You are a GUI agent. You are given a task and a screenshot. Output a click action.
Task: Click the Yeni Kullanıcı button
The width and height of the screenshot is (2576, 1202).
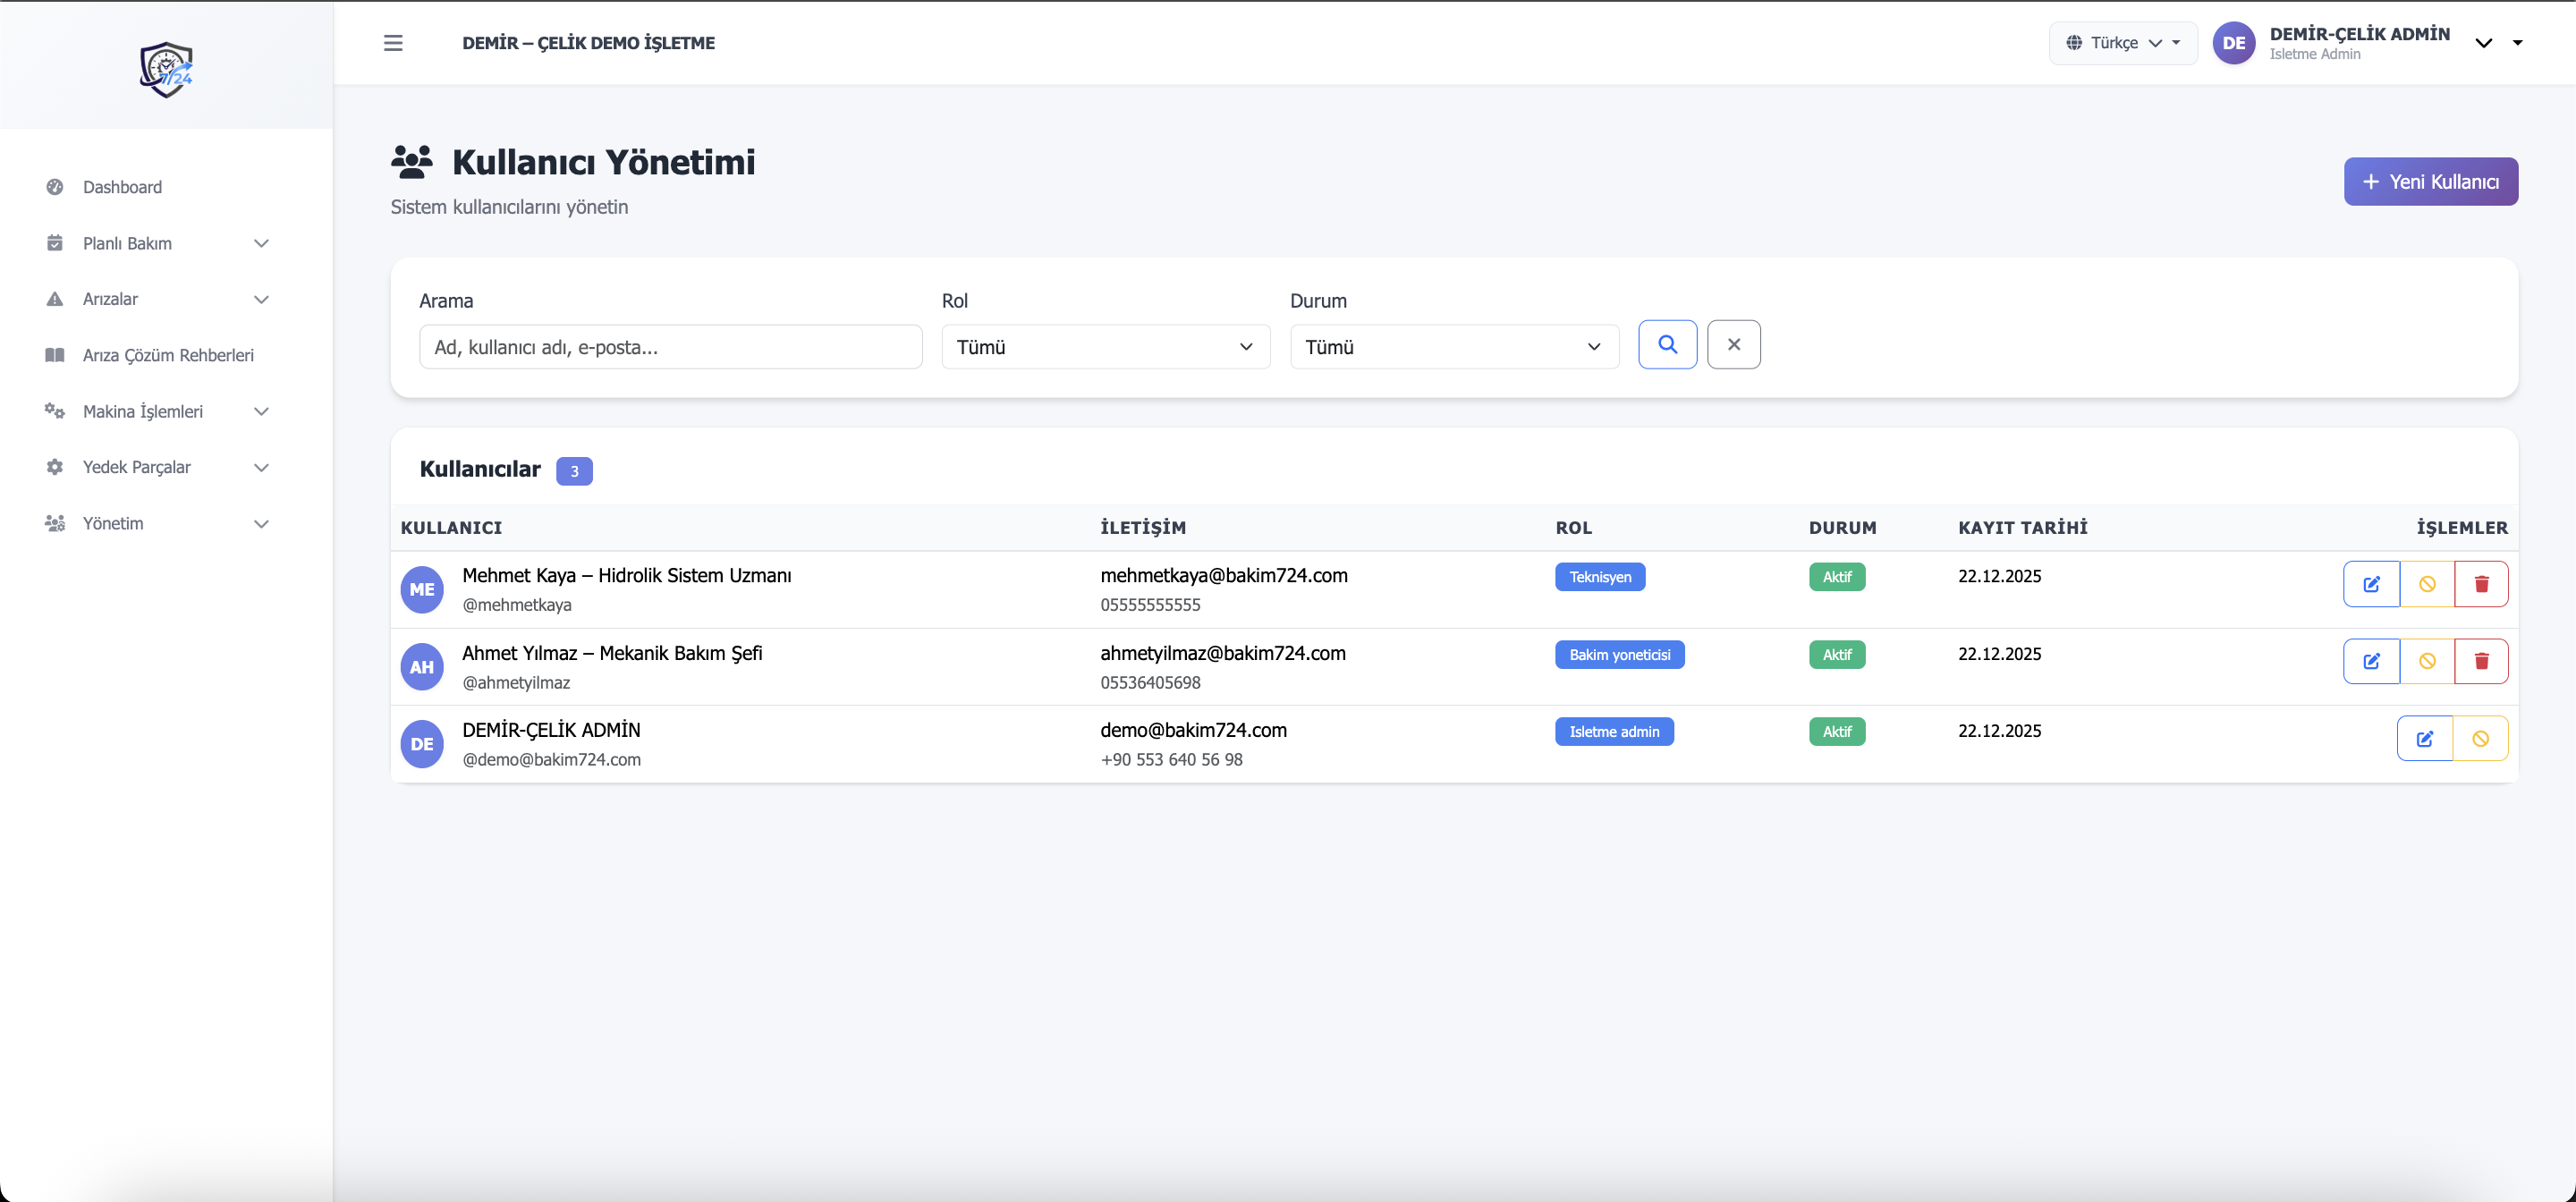(x=2430, y=182)
